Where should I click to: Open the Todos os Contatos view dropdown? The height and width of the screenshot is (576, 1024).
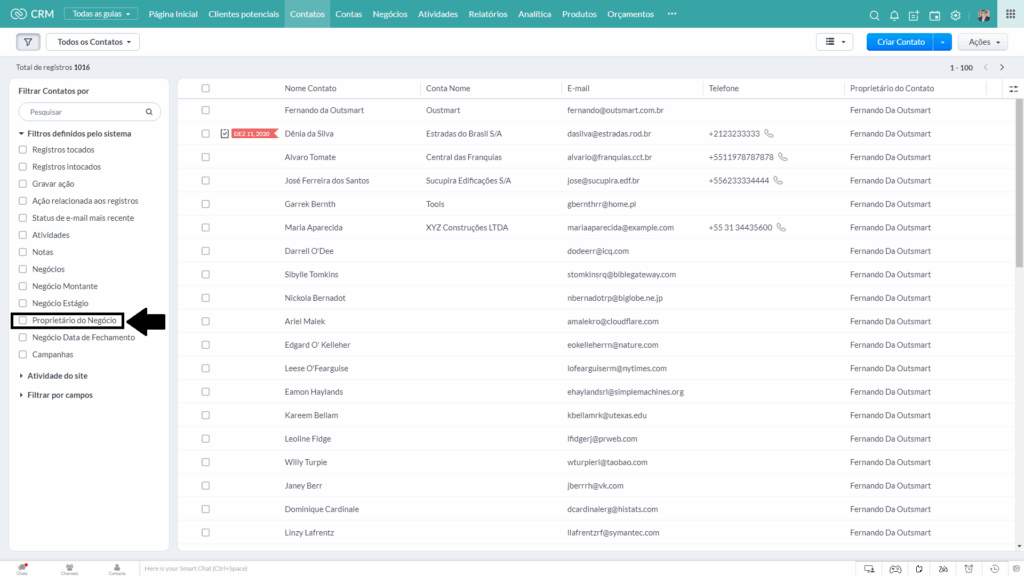coord(93,42)
